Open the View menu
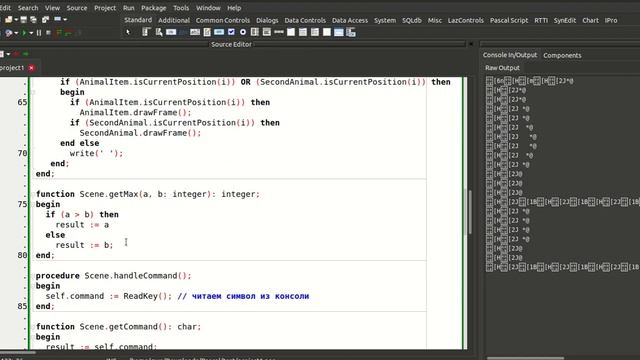This screenshot has width=640, height=360. click(52, 8)
